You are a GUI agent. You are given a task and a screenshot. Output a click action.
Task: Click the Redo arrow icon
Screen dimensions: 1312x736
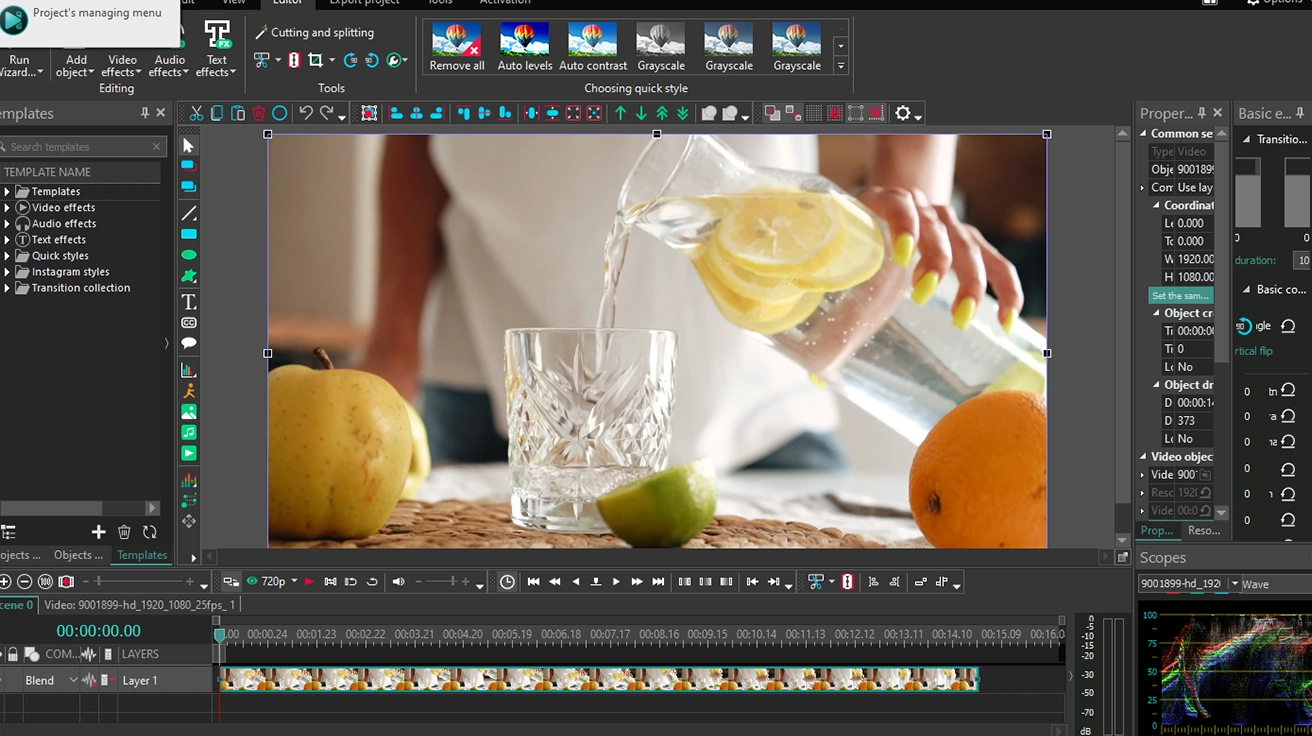[x=326, y=113]
